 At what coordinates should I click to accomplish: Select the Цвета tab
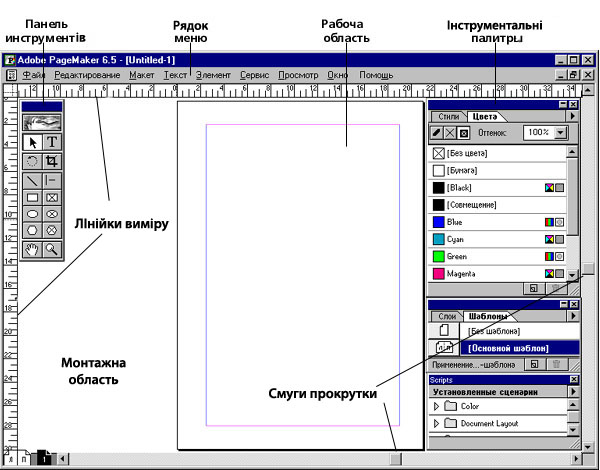[x=484, y=116]
